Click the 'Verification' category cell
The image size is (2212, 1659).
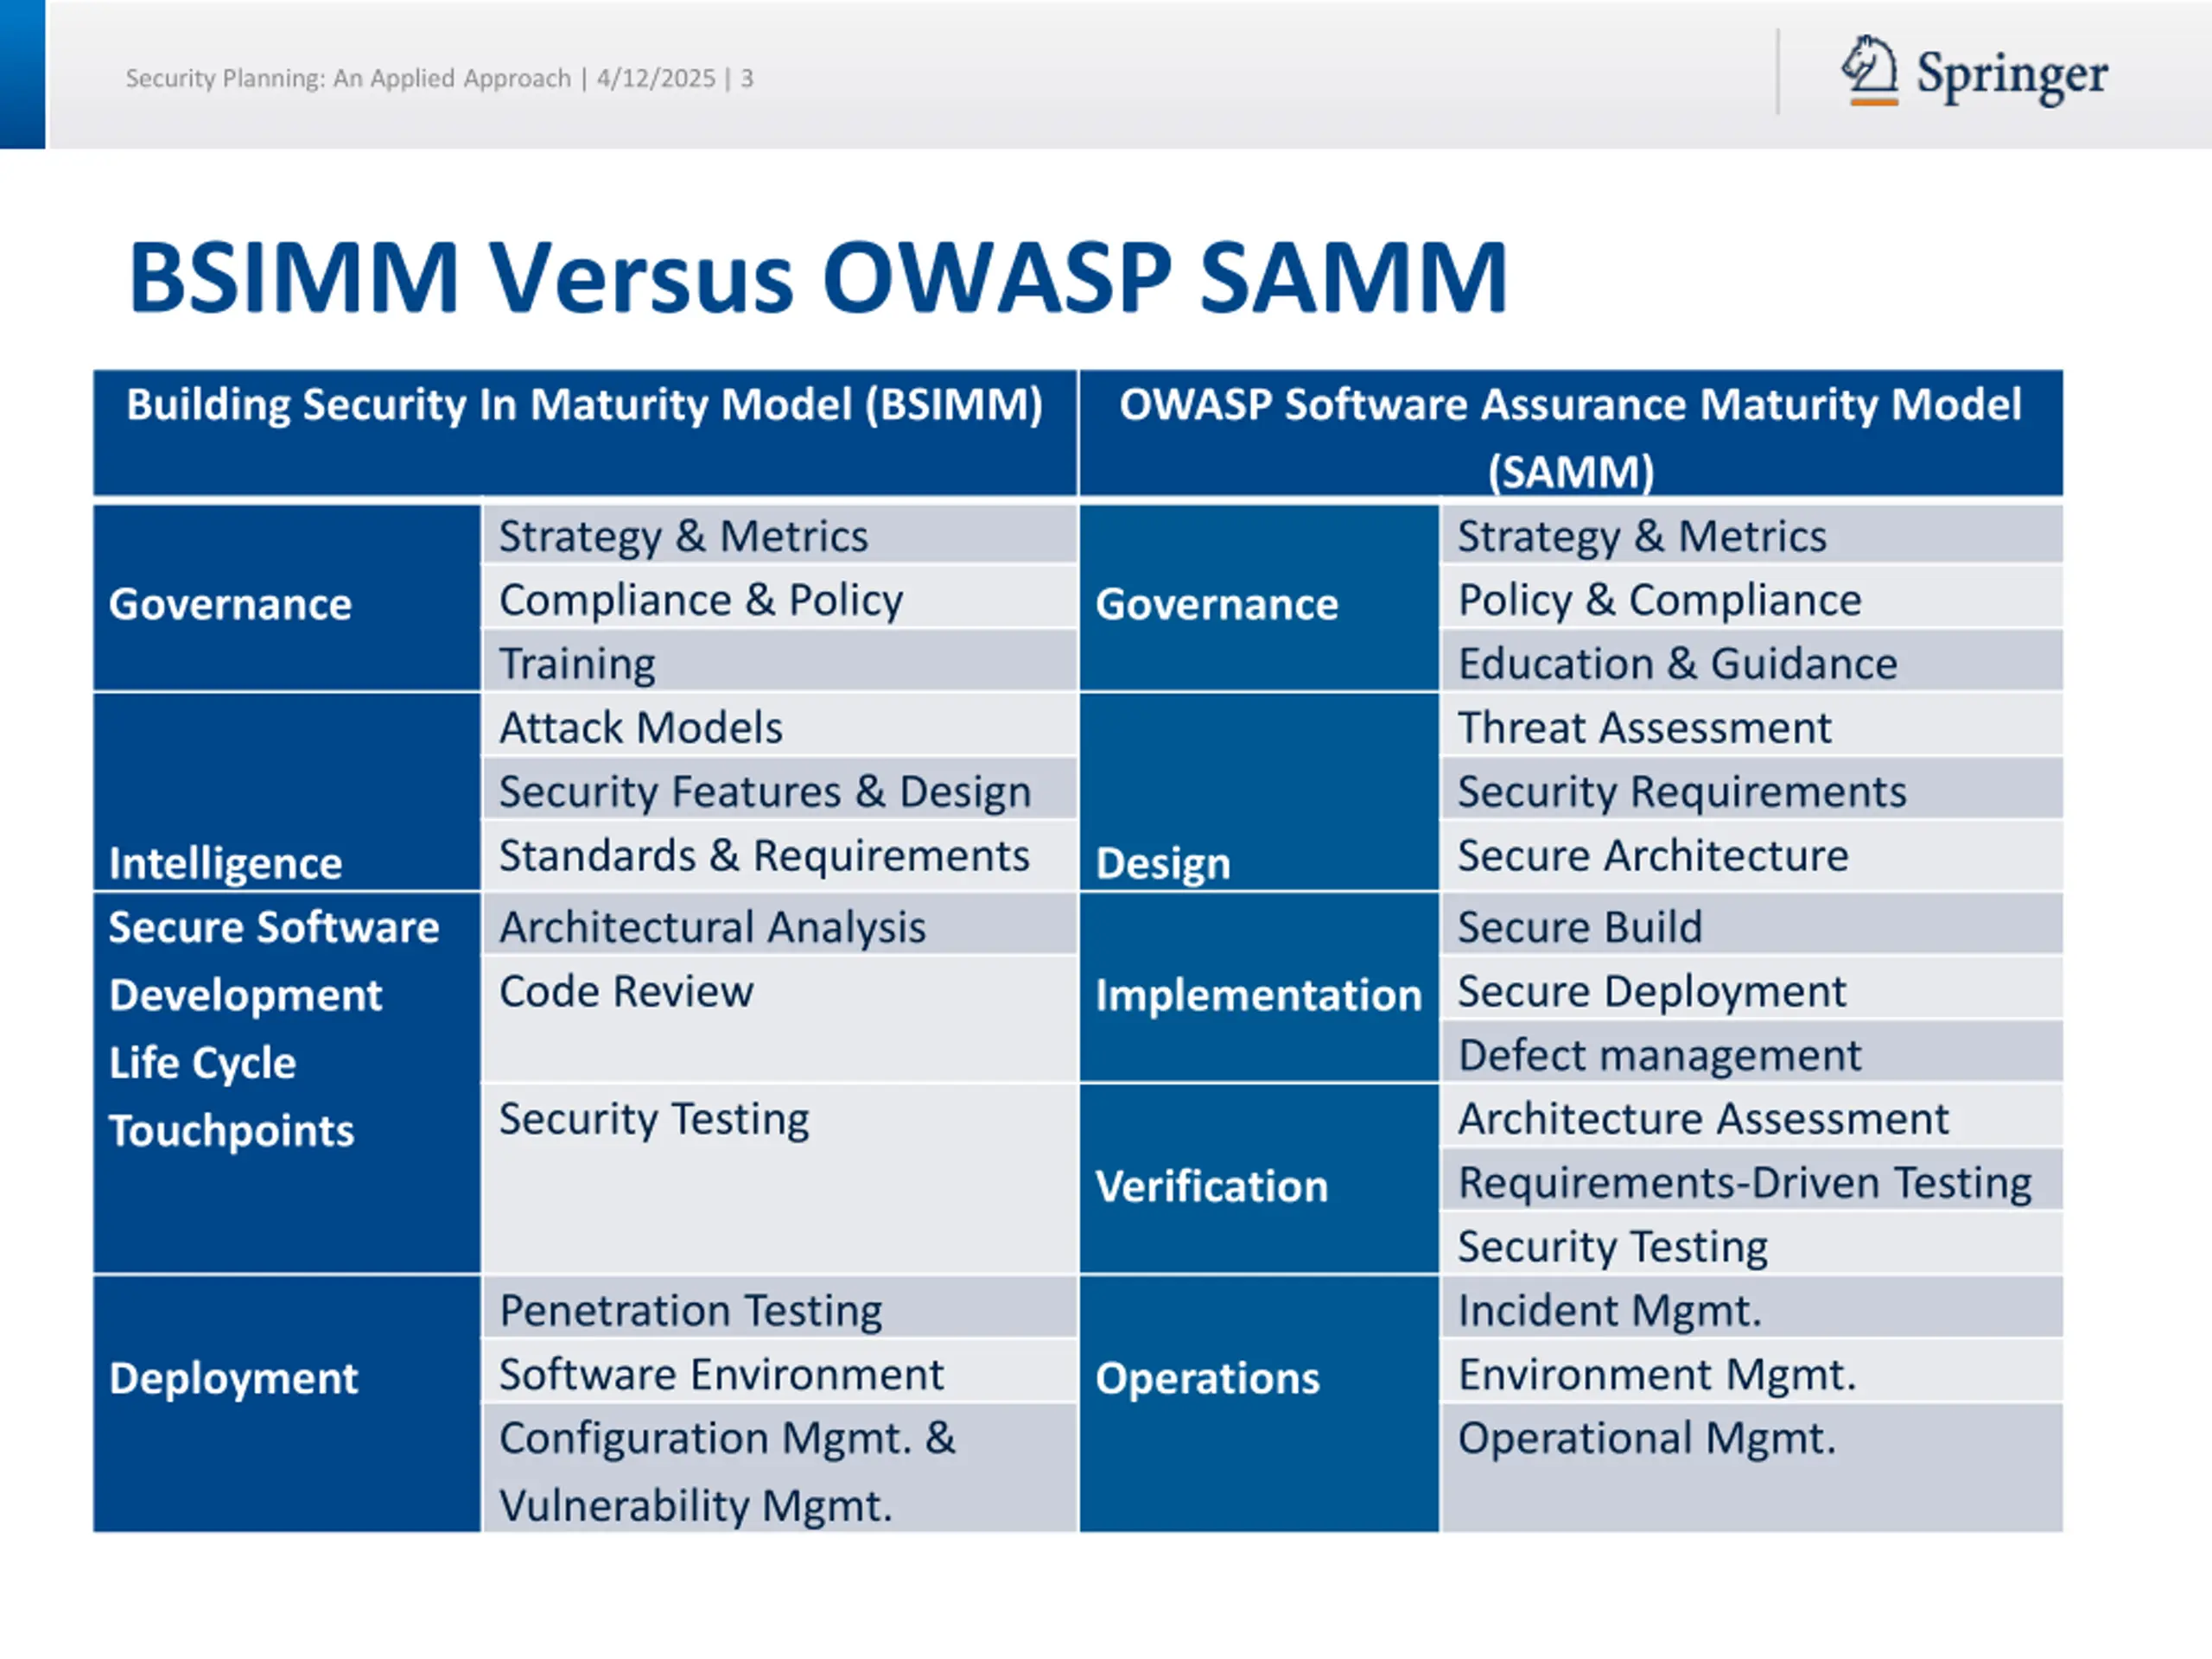[x=1259, y=1179]
